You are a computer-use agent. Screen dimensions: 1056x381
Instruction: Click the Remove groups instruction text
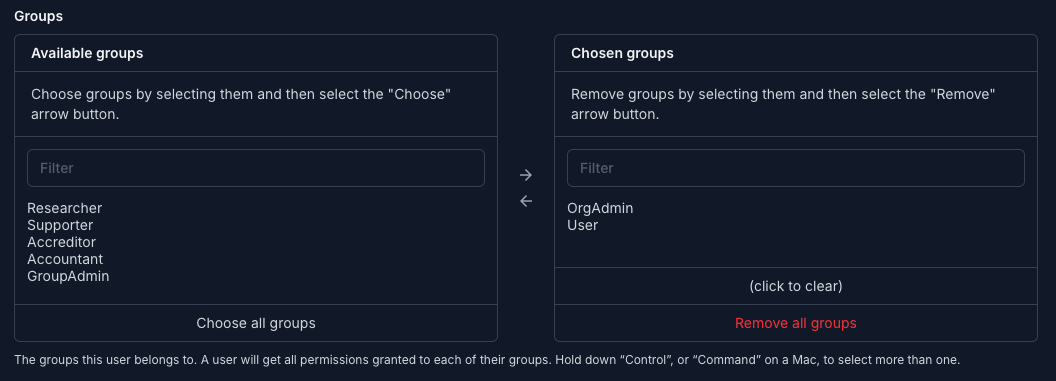783,104
